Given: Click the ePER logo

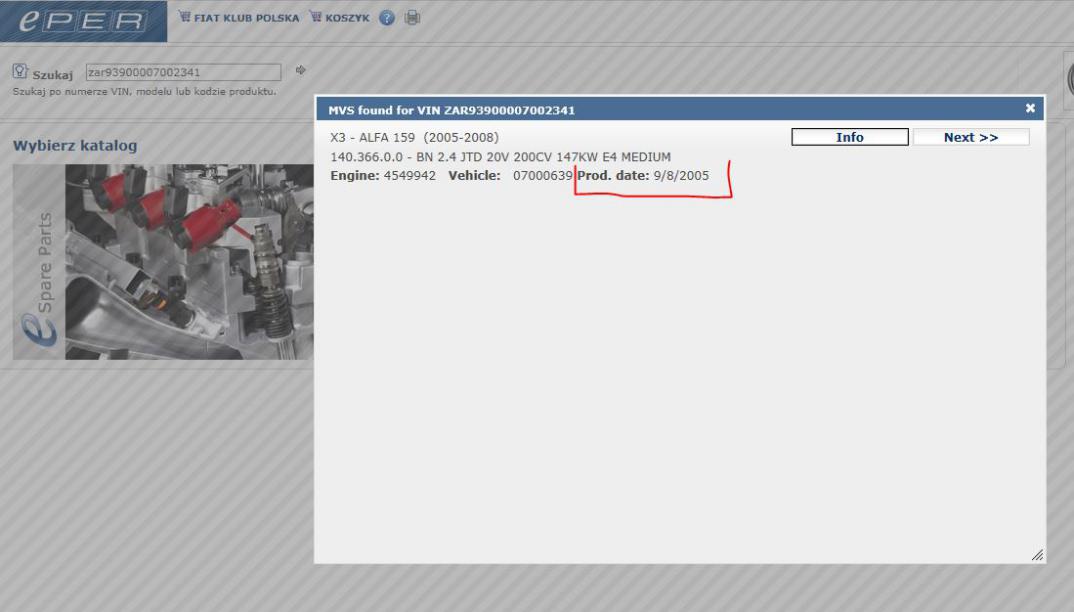Looking at the screenshot, I should pos(83,21).
